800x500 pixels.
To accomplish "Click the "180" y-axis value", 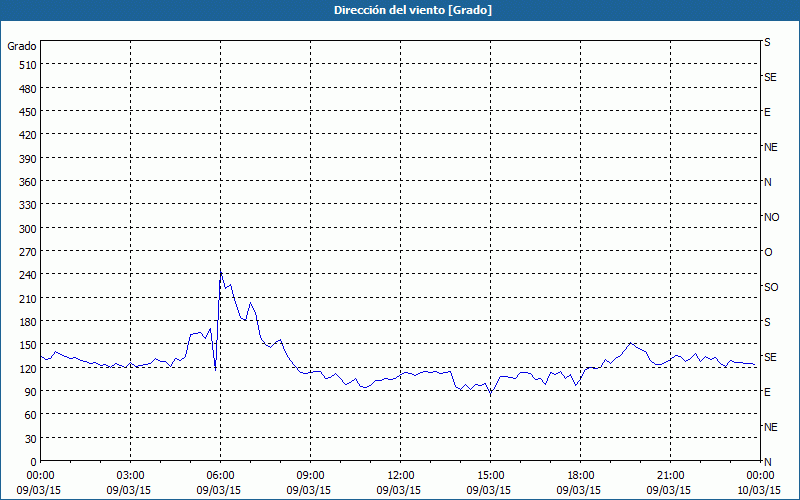I will (28, 322).
